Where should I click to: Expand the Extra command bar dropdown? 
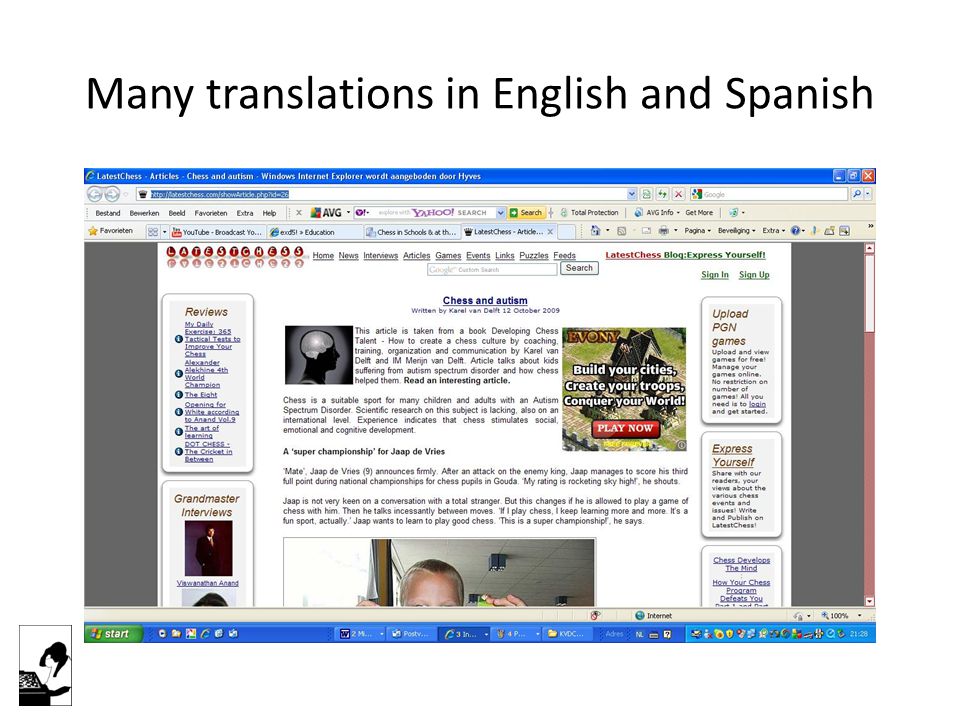(774, 231)
